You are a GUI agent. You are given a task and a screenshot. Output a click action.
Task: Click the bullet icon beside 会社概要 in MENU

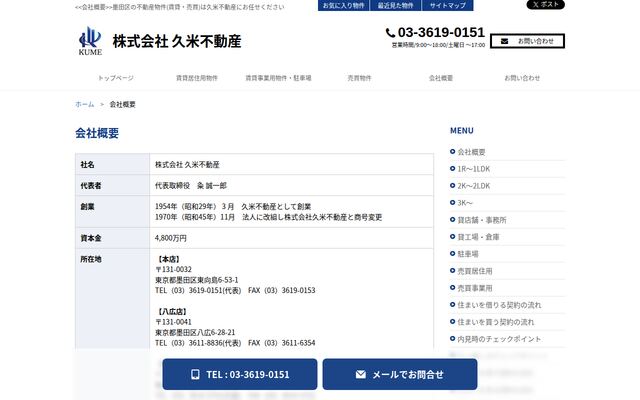coord(452,151)
